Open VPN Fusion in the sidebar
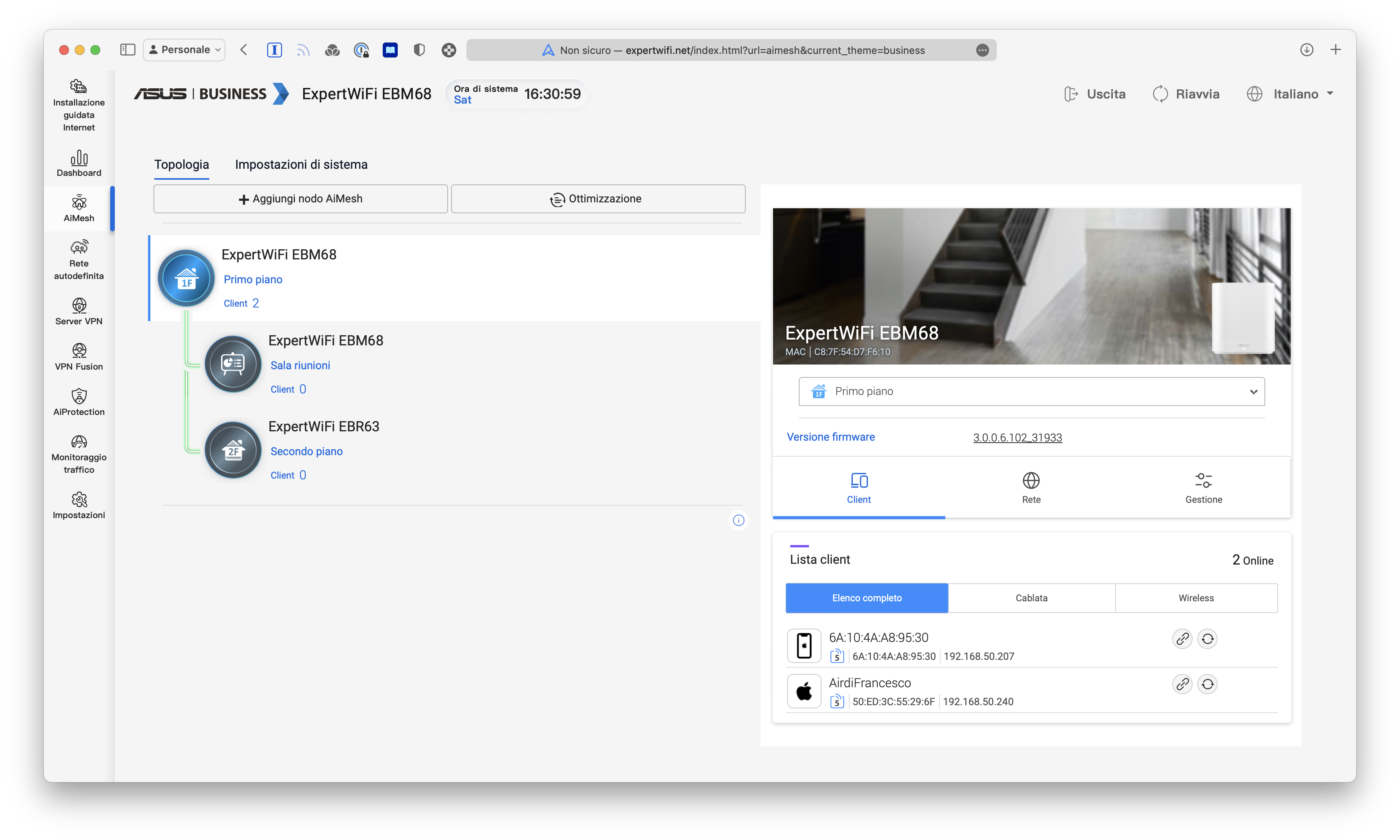This screenshot has height=840, width=1400. click(79, 356)
